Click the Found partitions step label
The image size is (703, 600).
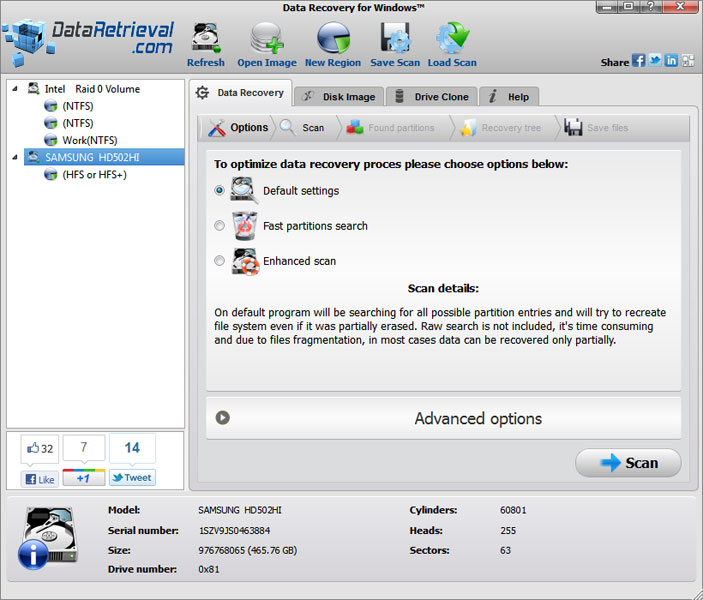tap(401, 128)
